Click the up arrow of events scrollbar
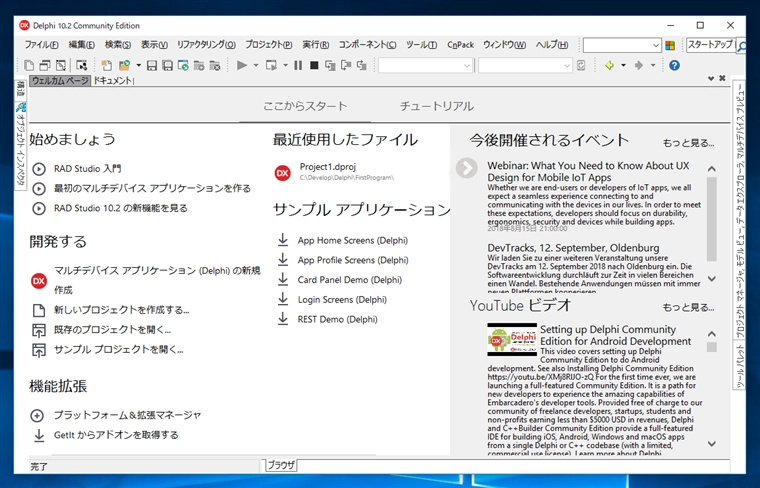The height and width of the screenshot is (488, 760). [x=712, y=169]
